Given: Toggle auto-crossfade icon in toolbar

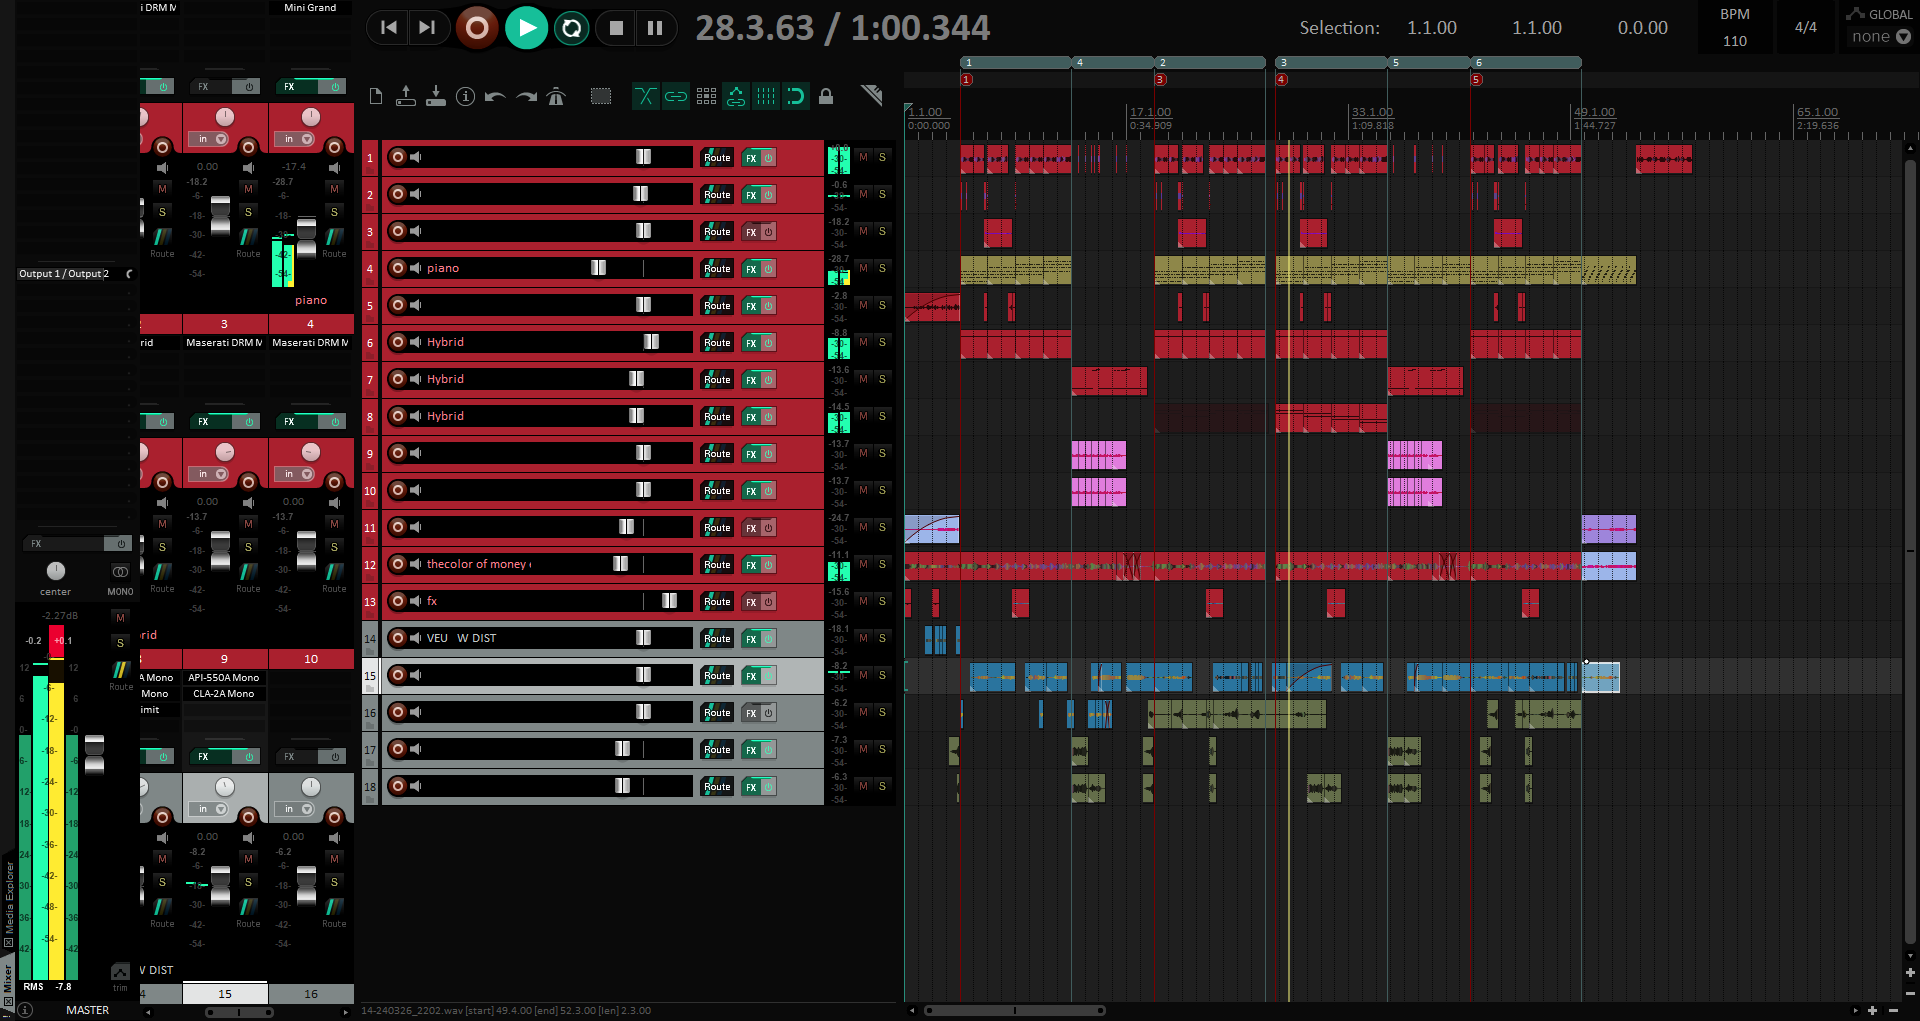Looking at the screenshot, I should (x=646, y=96).
